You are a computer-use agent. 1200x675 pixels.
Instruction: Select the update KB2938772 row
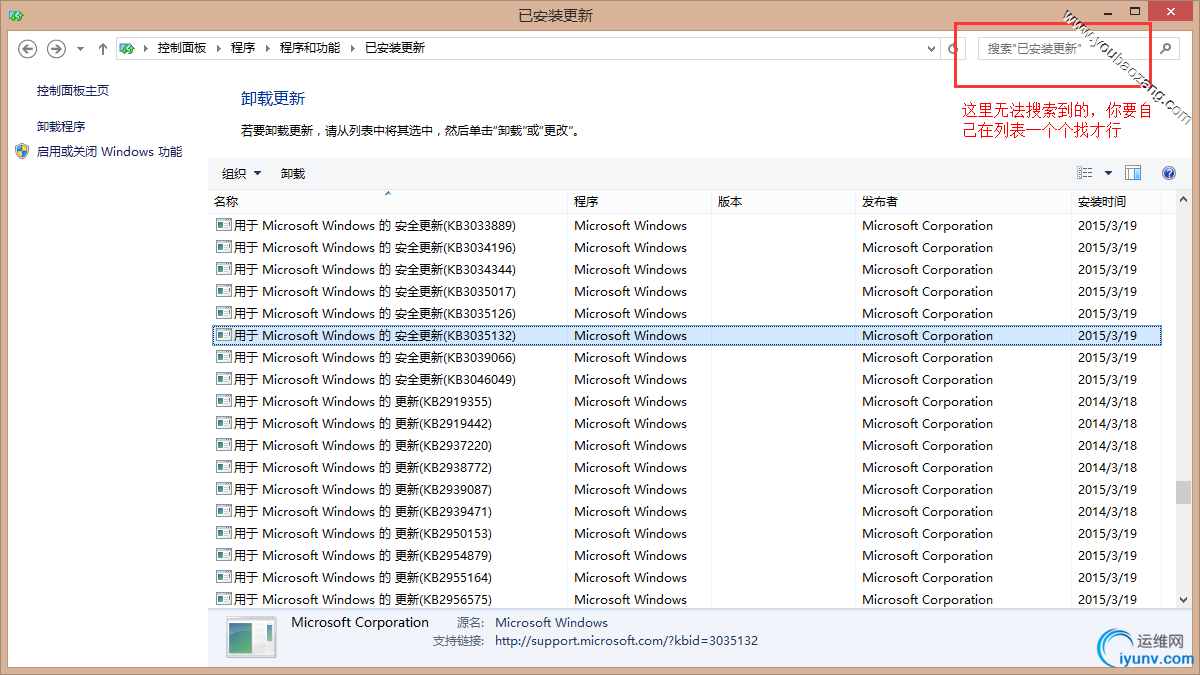click(x=687, y=467)
